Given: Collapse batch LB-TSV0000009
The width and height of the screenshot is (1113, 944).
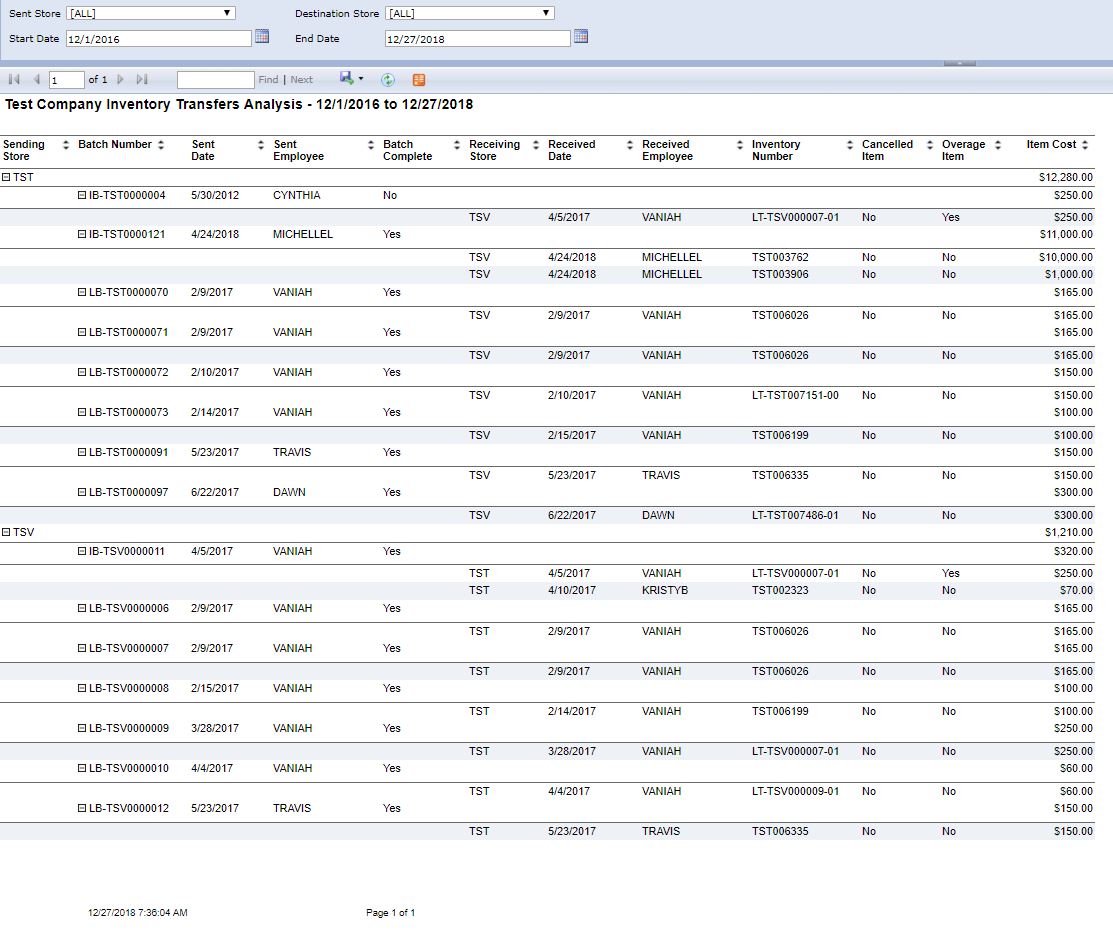Looking at the screenshot, I should (82, 728).
